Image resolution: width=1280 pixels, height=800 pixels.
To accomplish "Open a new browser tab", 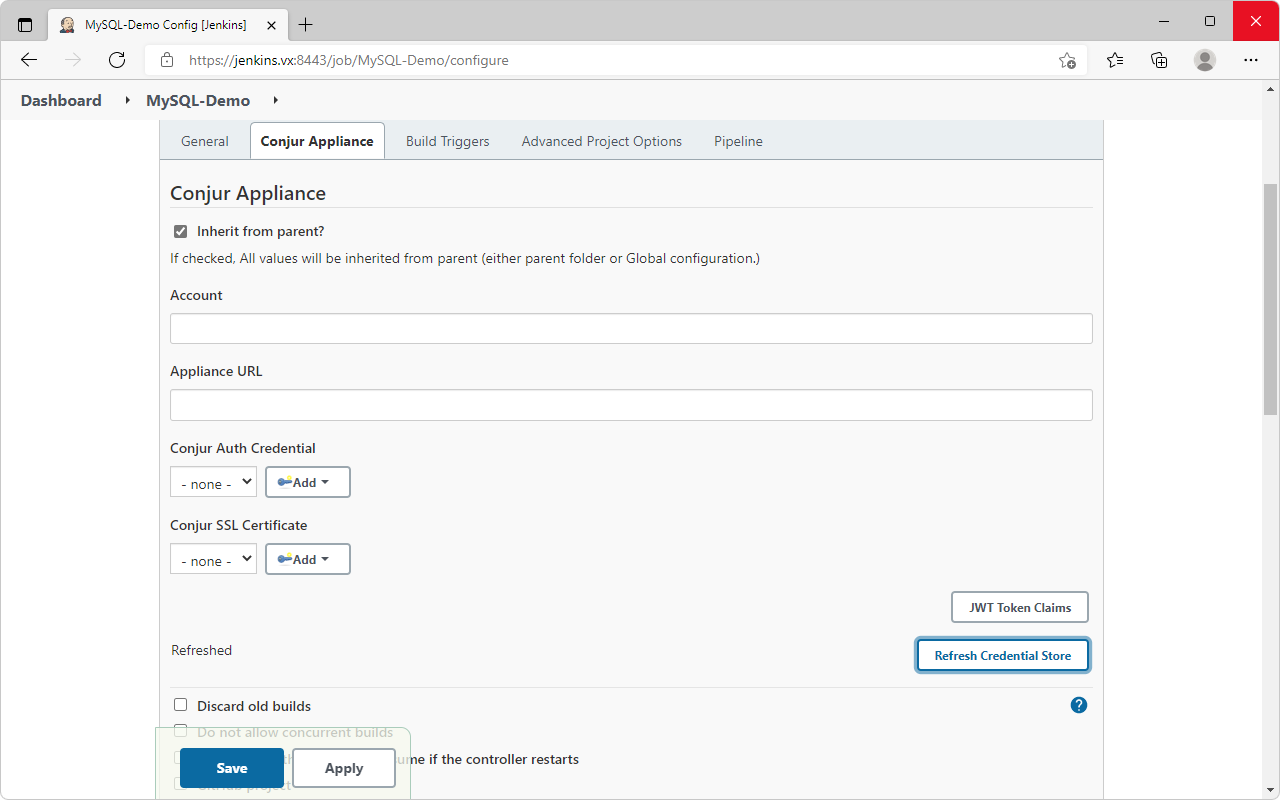I will [x=305, y=25].
